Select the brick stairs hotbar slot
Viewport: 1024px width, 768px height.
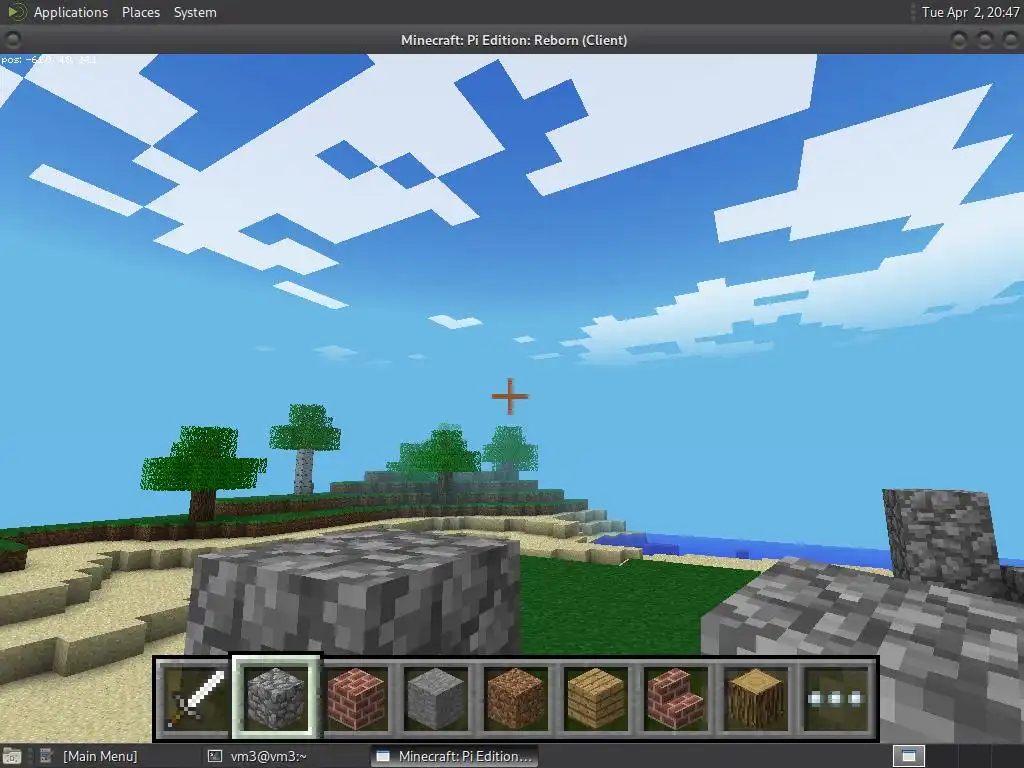[x=676, y=699]
